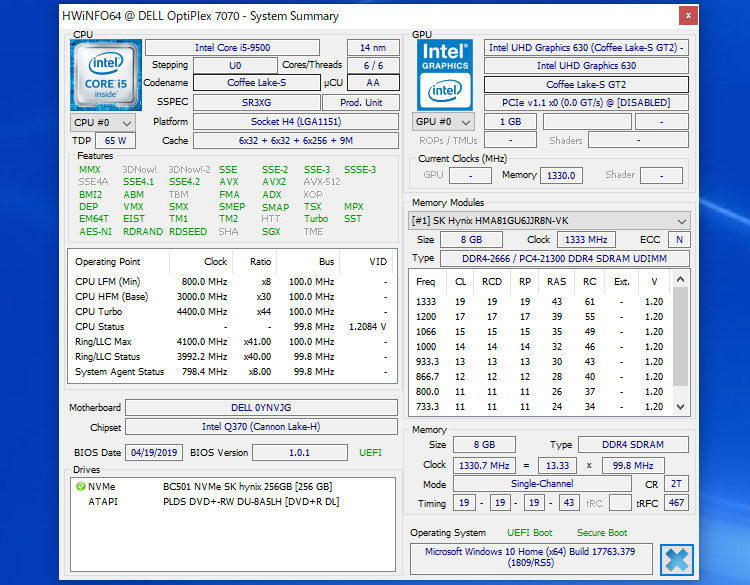Click the BIOS version 1.0.1 field

click(299, 453)
